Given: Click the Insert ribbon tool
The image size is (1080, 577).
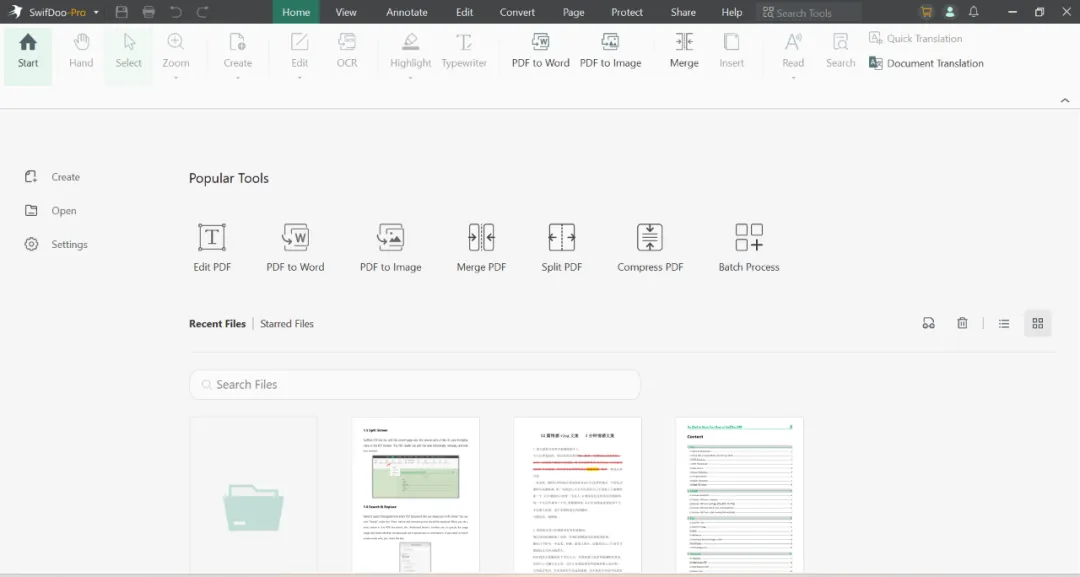Looking at the screenshot, I should coord(731,52).
